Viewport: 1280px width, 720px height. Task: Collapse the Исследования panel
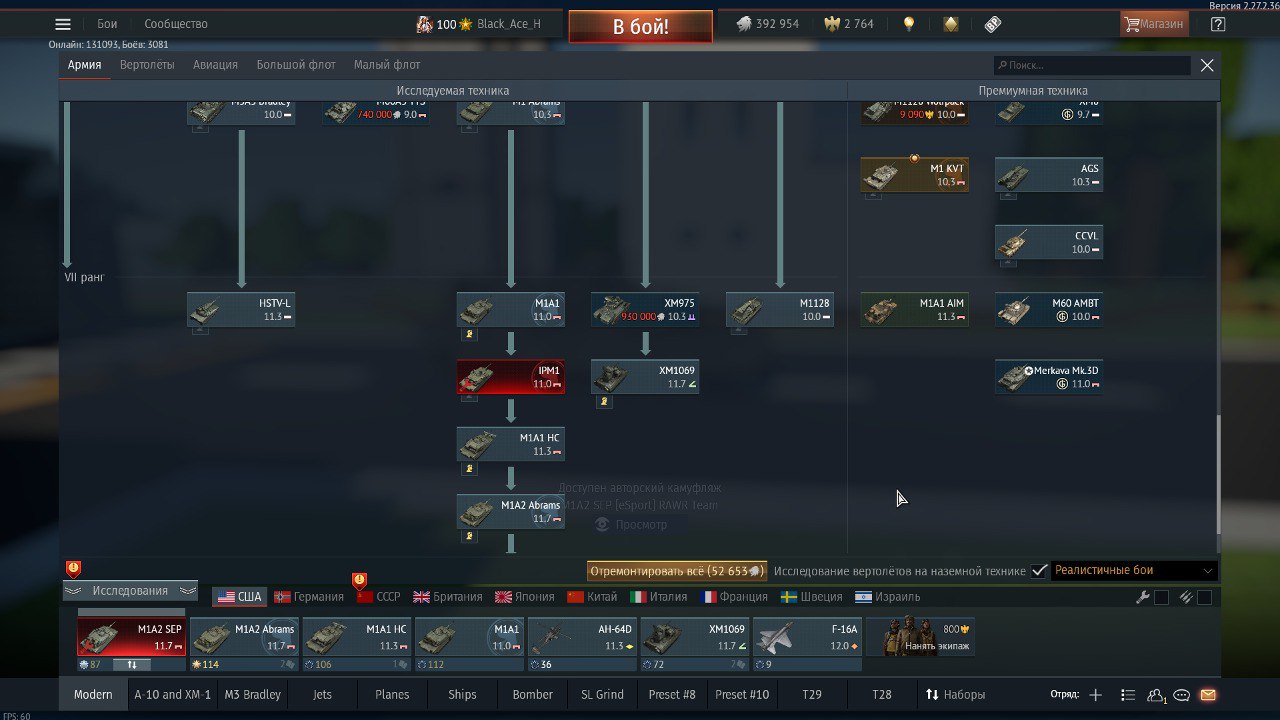coord(130,591)
